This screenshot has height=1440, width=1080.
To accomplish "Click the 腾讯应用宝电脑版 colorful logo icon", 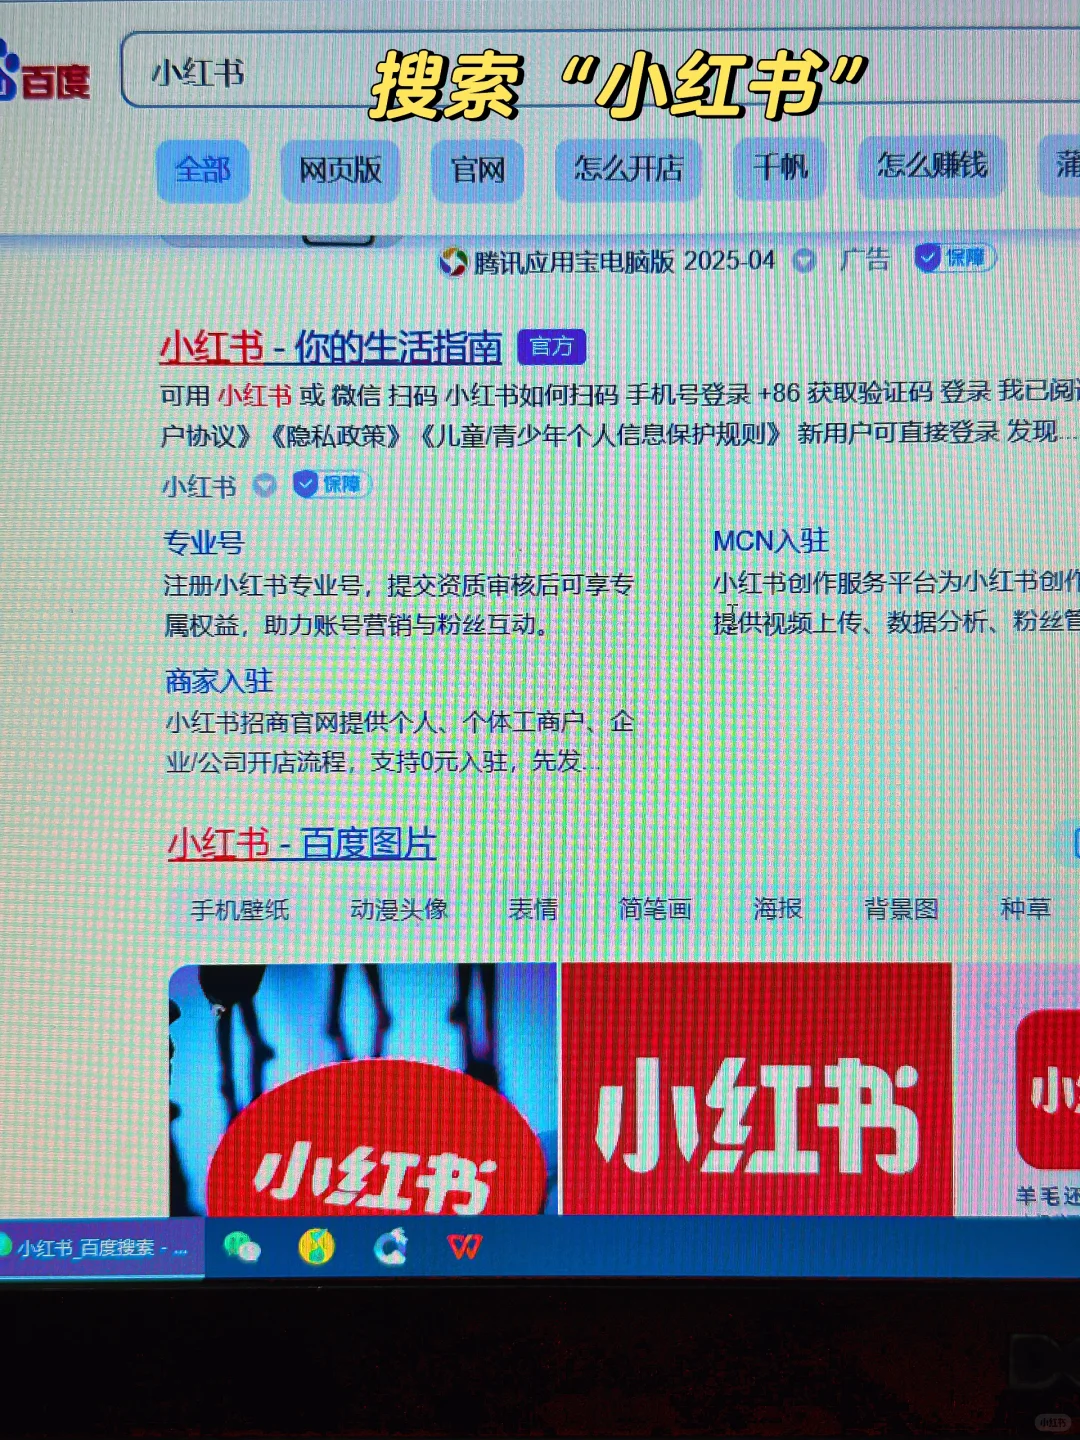I will (453, 263).
